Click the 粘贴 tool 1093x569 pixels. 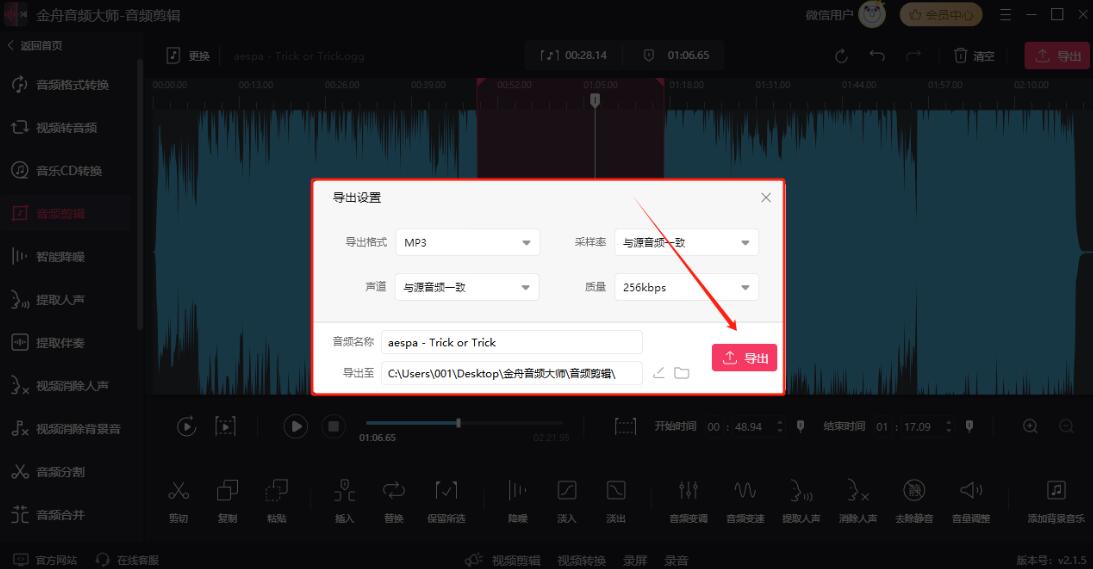(277, 501)
